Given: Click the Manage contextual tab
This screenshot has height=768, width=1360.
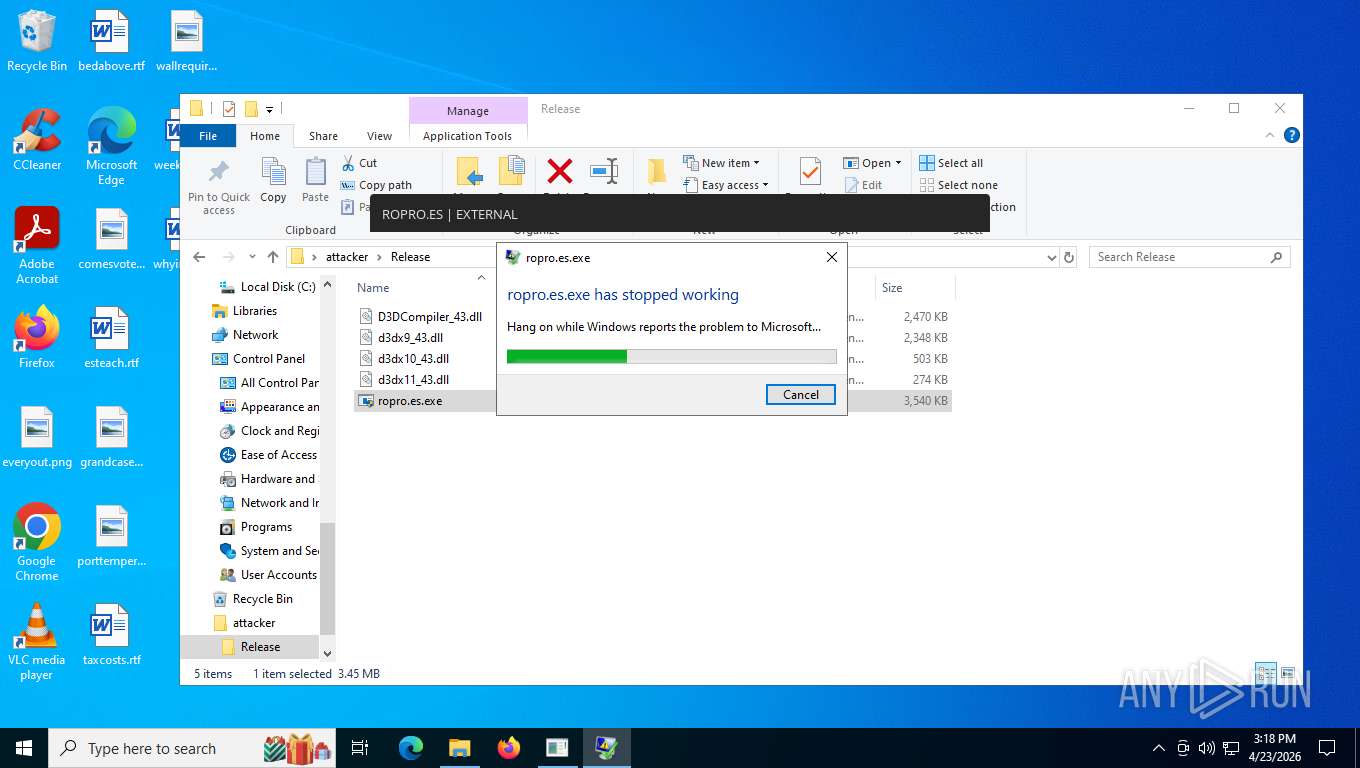Looking at the screenshot, I should coord(468,111).
